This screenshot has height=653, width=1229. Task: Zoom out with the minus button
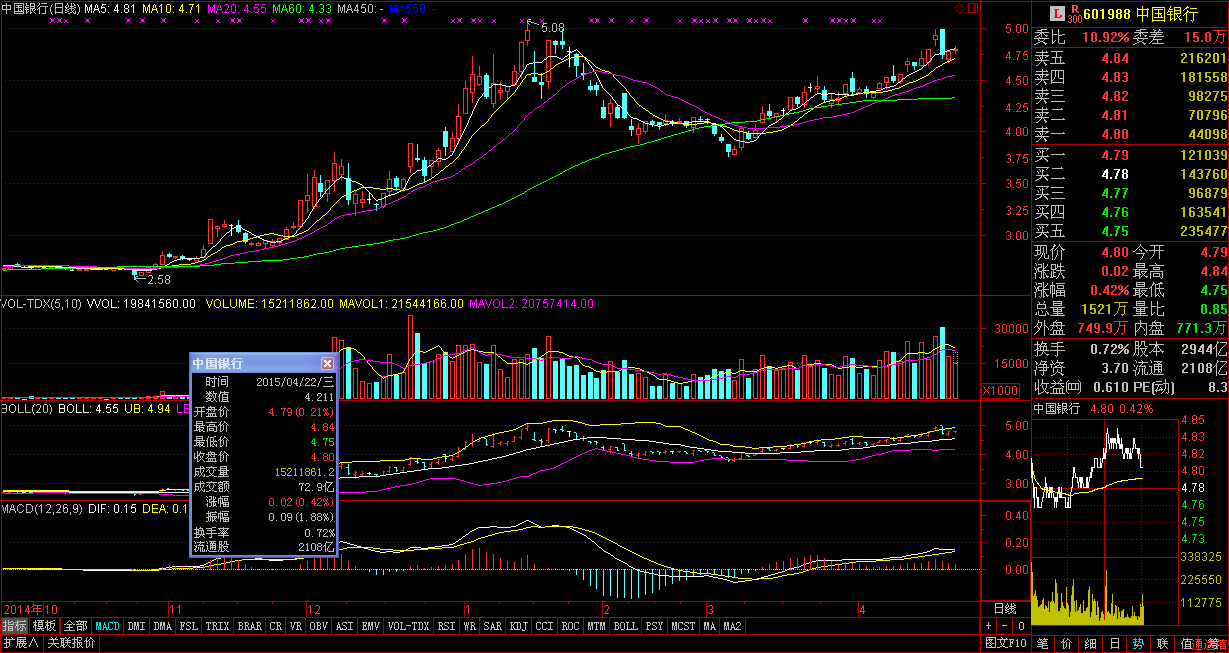point(1006,626)
